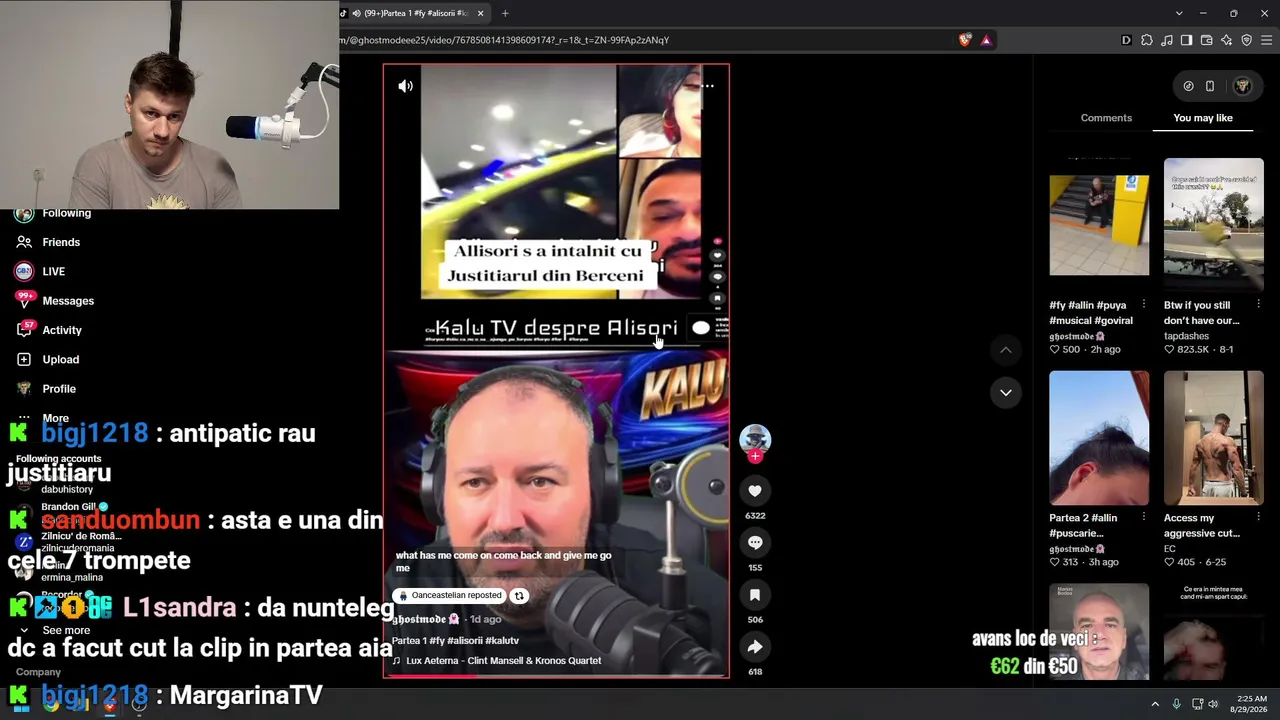1280x720 pixels.
Task: Open the phone app icon in the top-right pill
Action: [x=1210, y=86]
